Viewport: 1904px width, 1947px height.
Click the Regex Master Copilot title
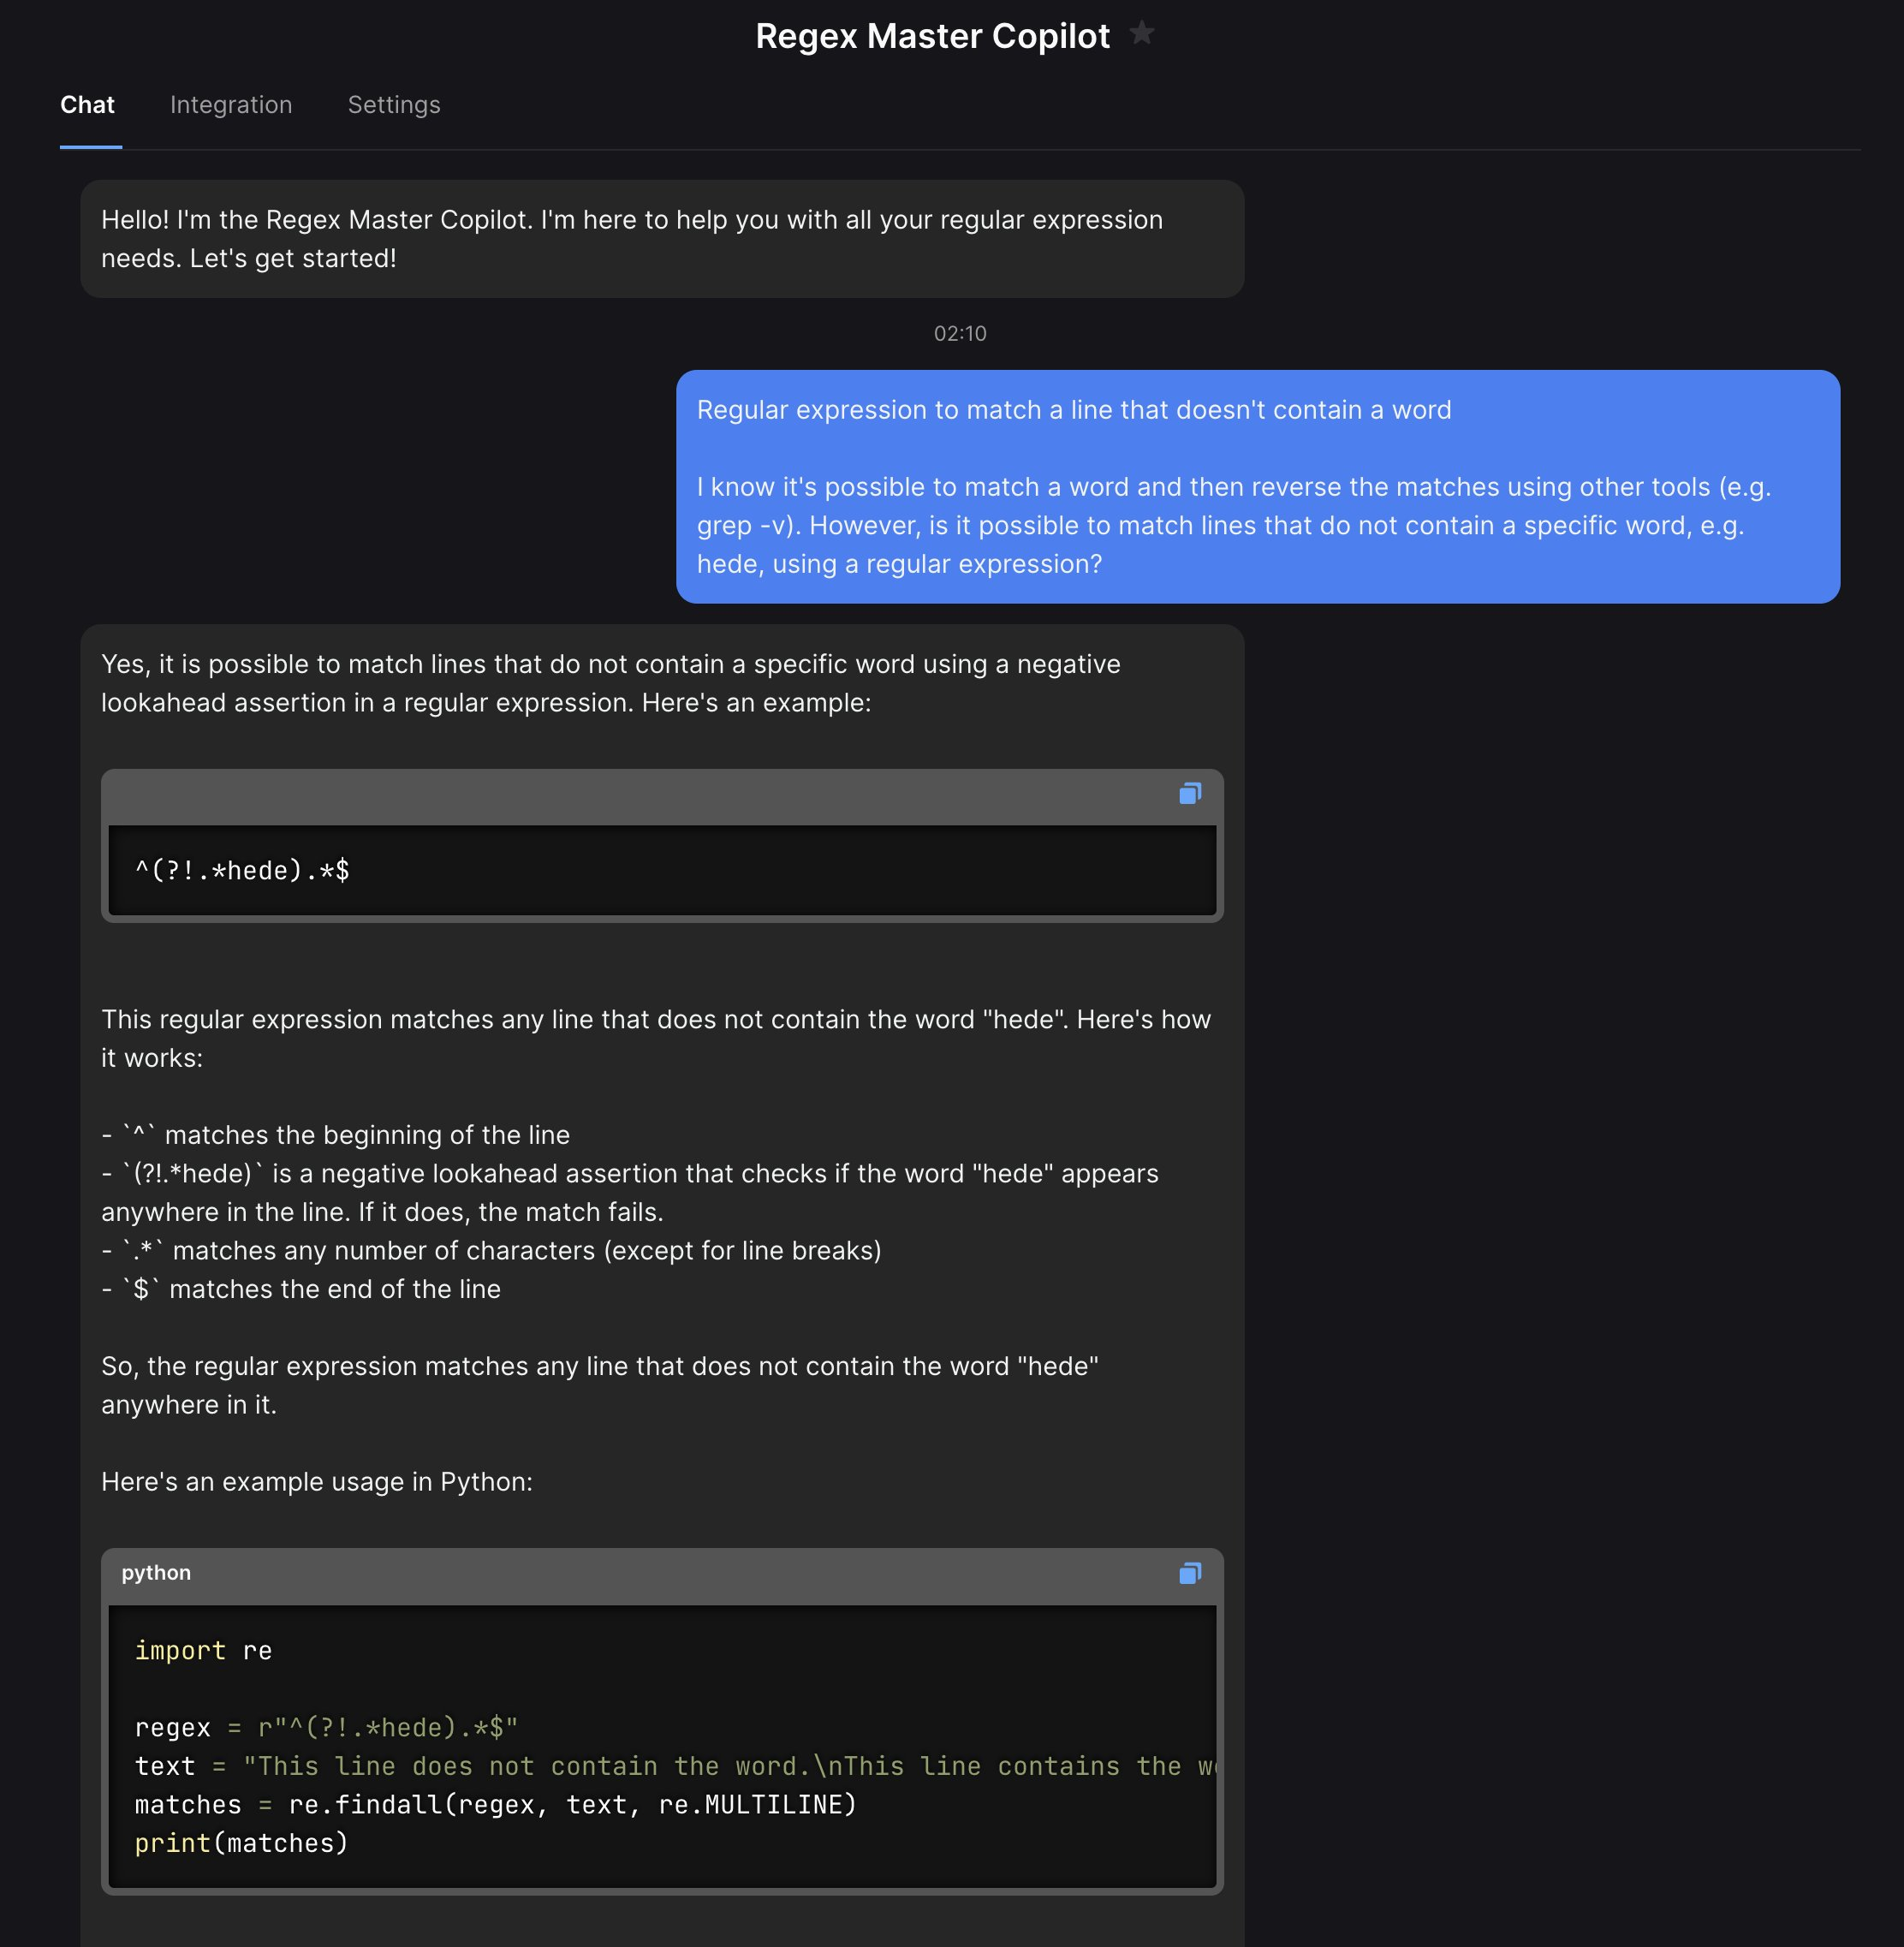coord(932,36)
